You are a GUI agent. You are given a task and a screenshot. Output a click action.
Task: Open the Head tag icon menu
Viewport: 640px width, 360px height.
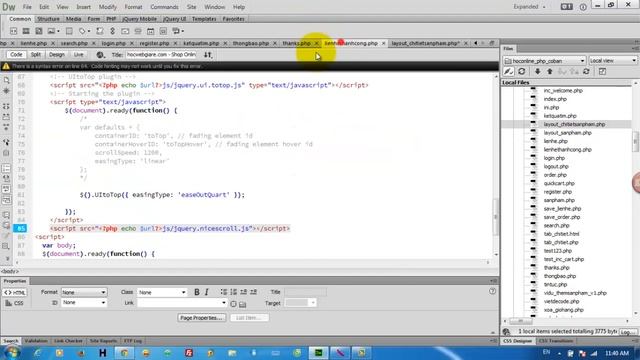[83, 31]
